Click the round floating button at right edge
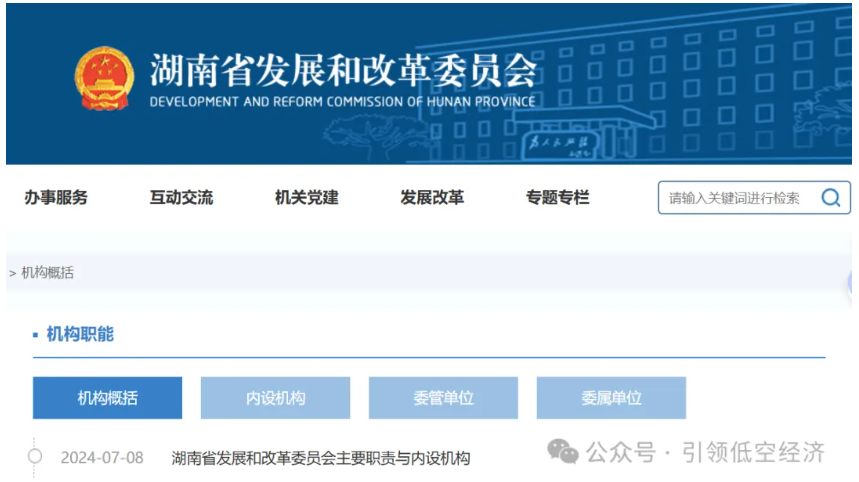This screenshot has height=482, width=859. coord(852,285)
